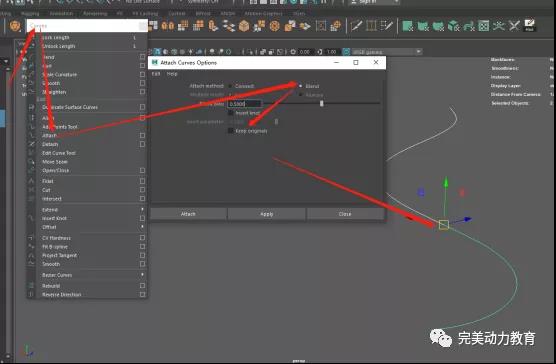The image size is (556, 364).
Task: Click the notepad edit icon at shelf end
Action: [529, 25]
